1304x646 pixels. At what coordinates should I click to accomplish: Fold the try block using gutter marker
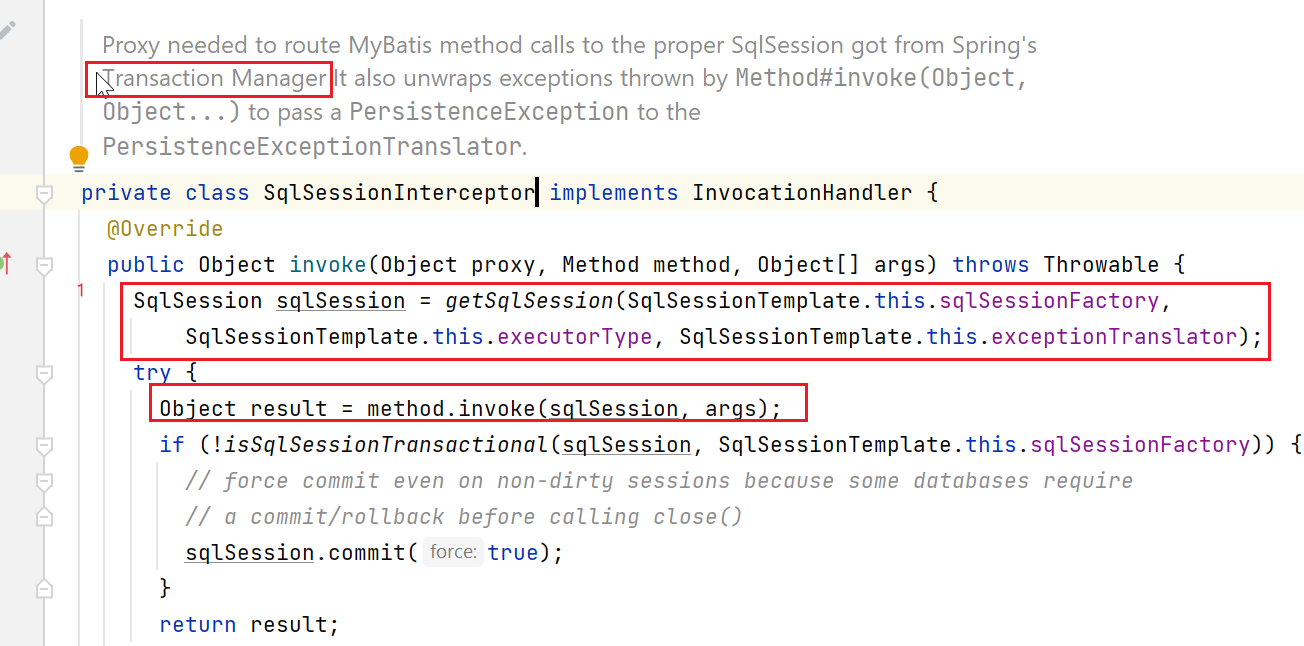(x=43, y=373)
